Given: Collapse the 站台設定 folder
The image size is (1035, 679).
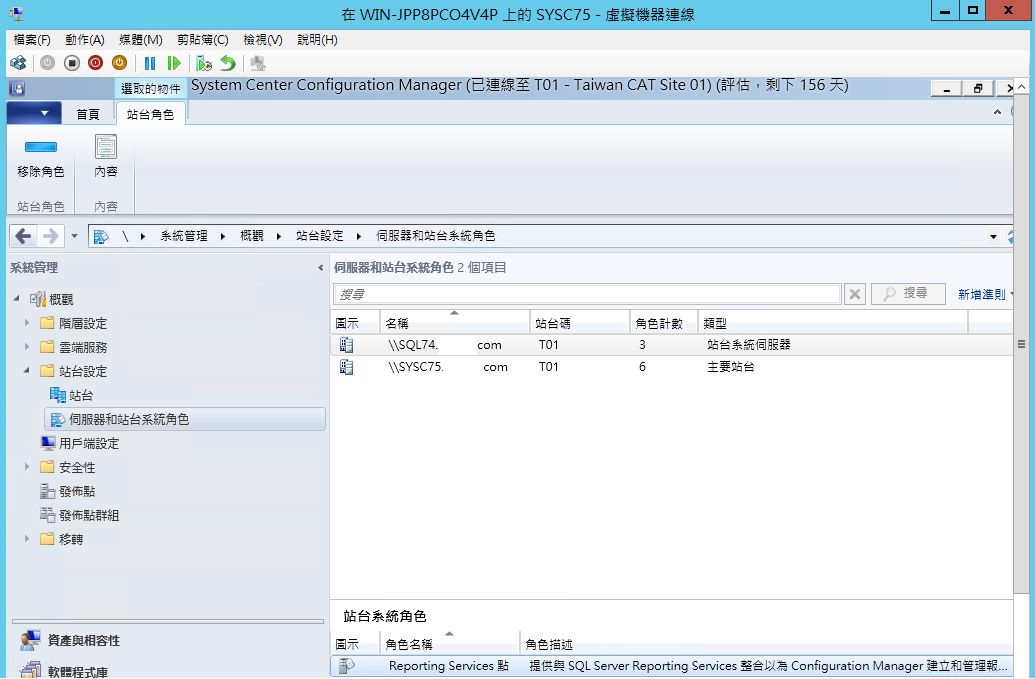Looking at the screenshot, I should pyautogui.click(x=26, y=371).
